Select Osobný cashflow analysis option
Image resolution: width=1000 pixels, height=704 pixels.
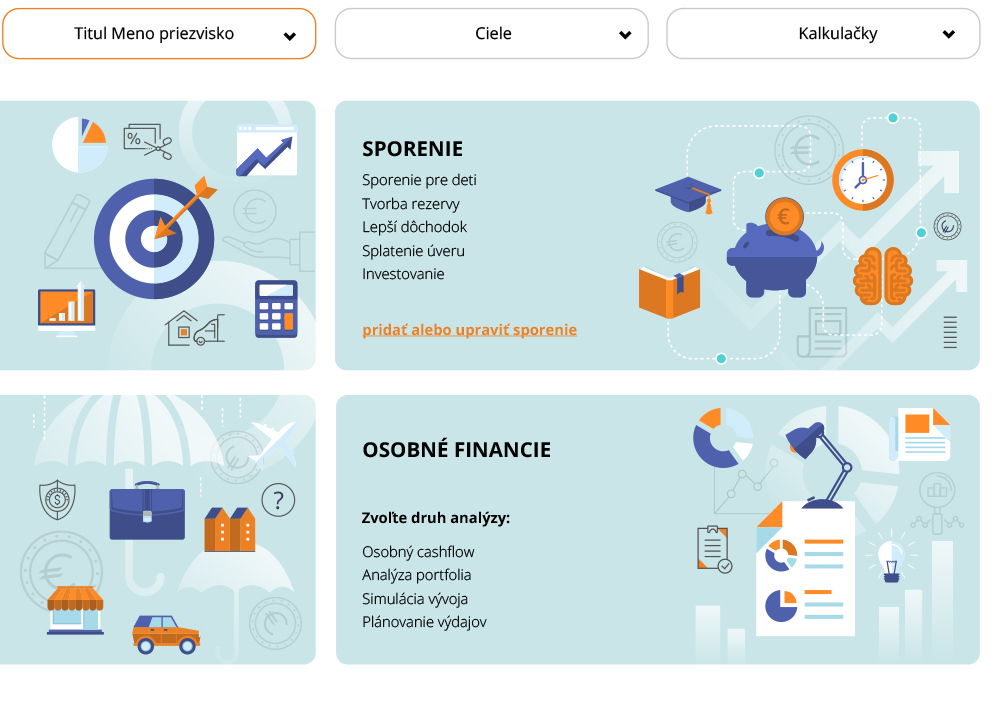pyautogui.click(x=418, y=551)
